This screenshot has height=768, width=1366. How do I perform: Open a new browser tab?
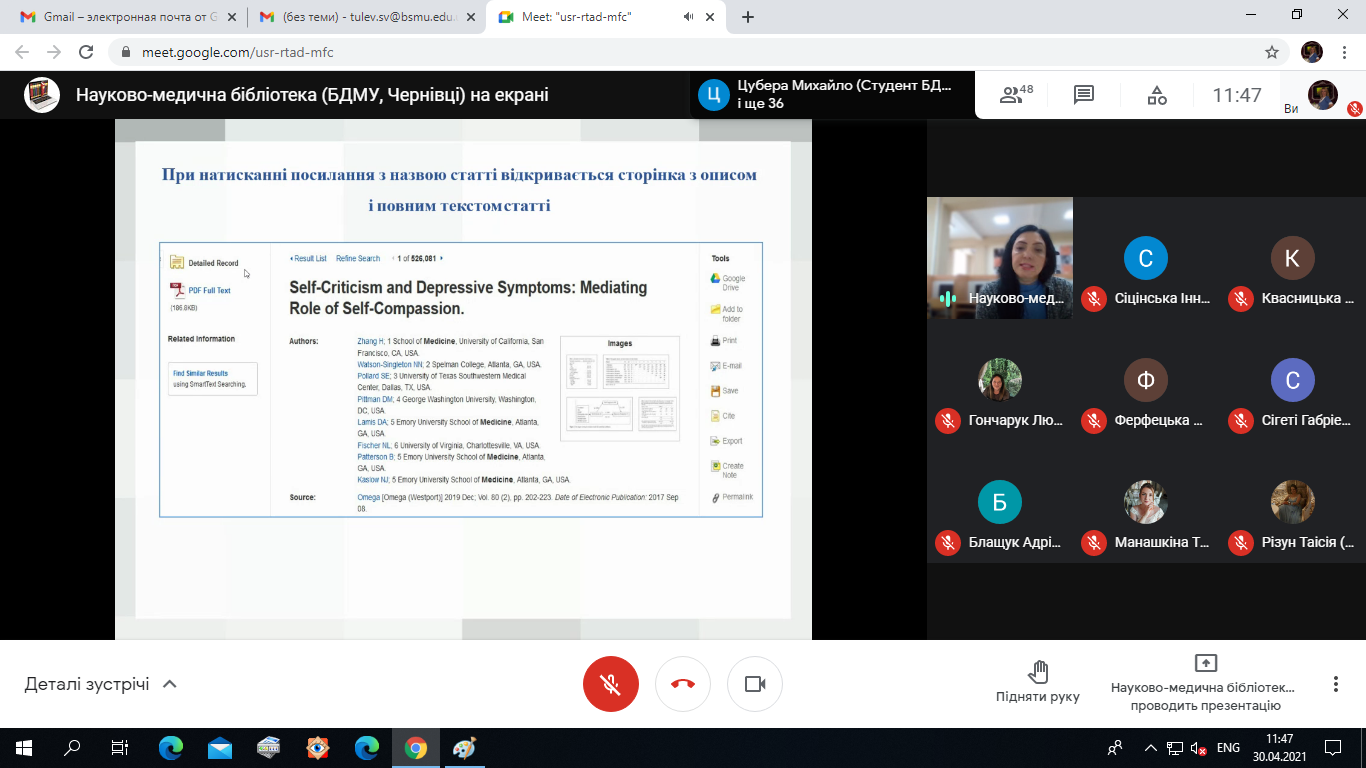(748, 17)
